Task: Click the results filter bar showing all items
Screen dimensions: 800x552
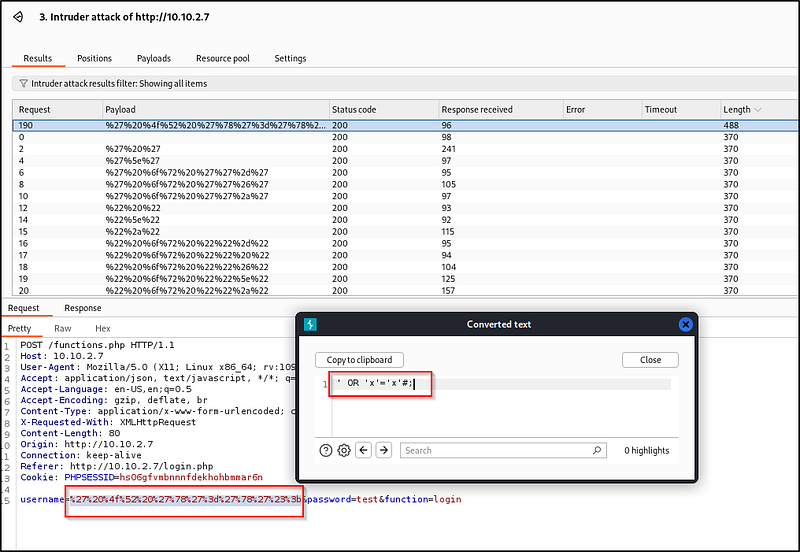Action: pos(404,83)
